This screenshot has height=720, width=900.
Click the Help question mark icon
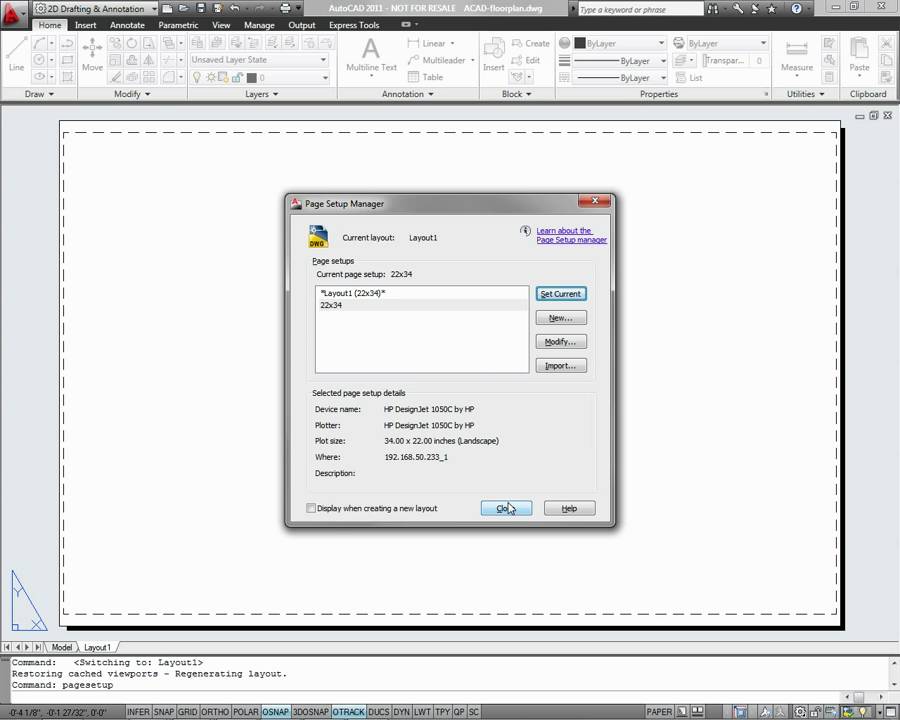point(796,9)
